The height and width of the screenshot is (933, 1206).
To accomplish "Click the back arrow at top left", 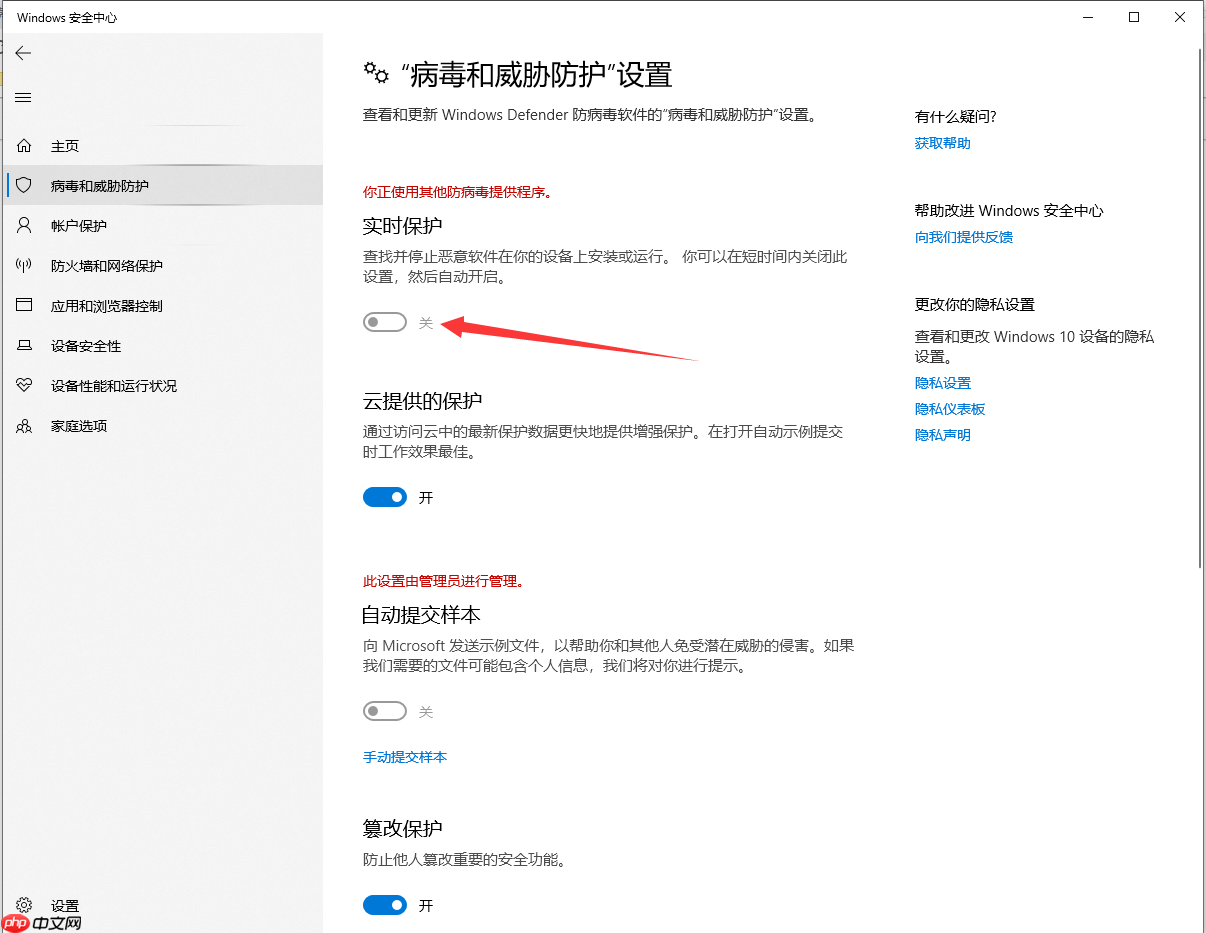I will click(x=23, y=53).
